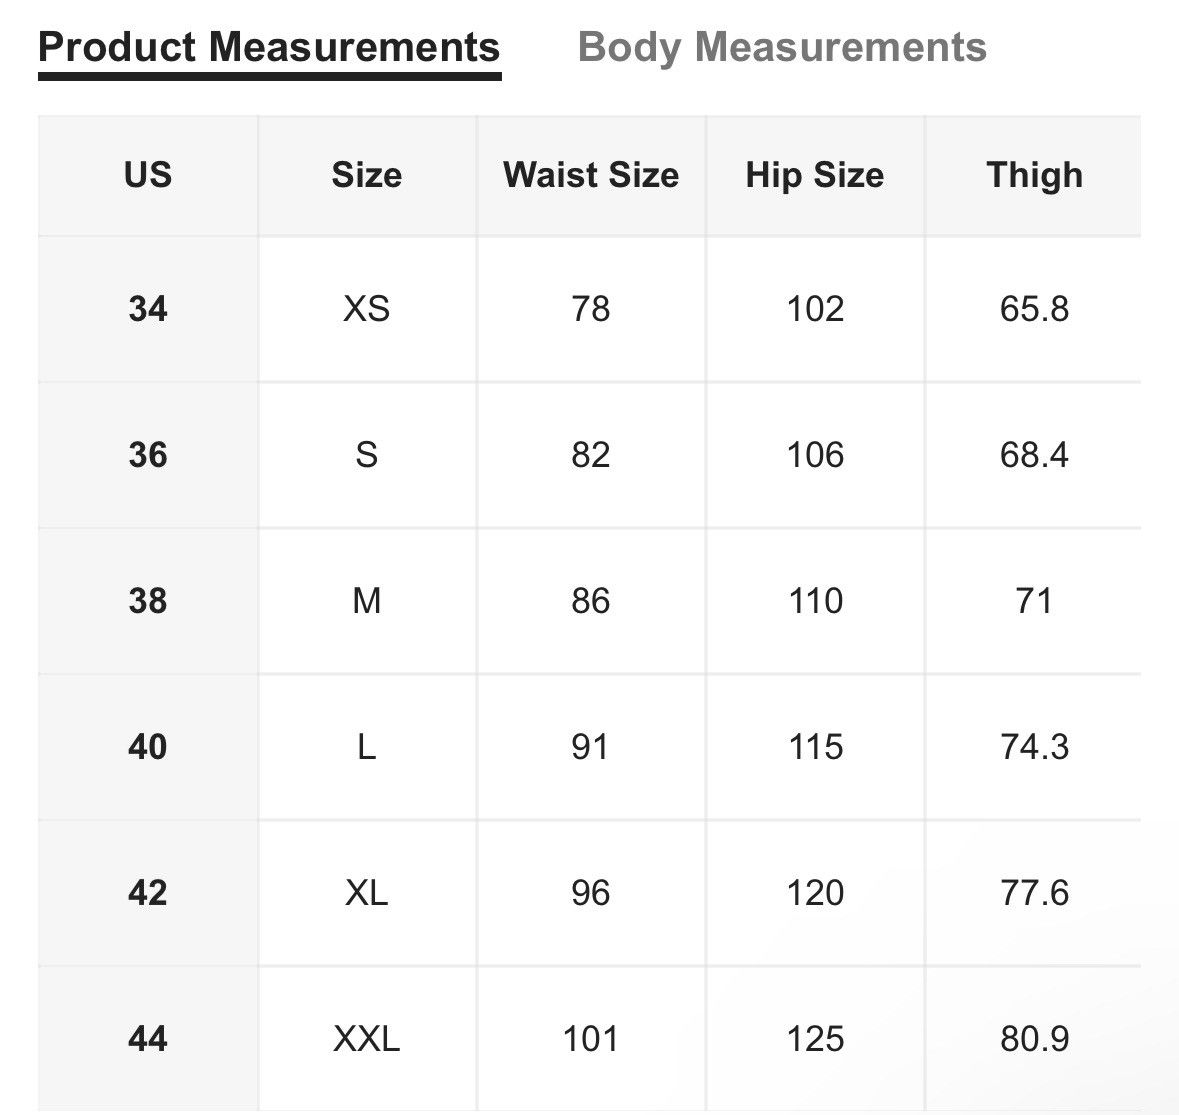Select the M size cell
Screen dimensions: 1179x1115
(367, 601)
